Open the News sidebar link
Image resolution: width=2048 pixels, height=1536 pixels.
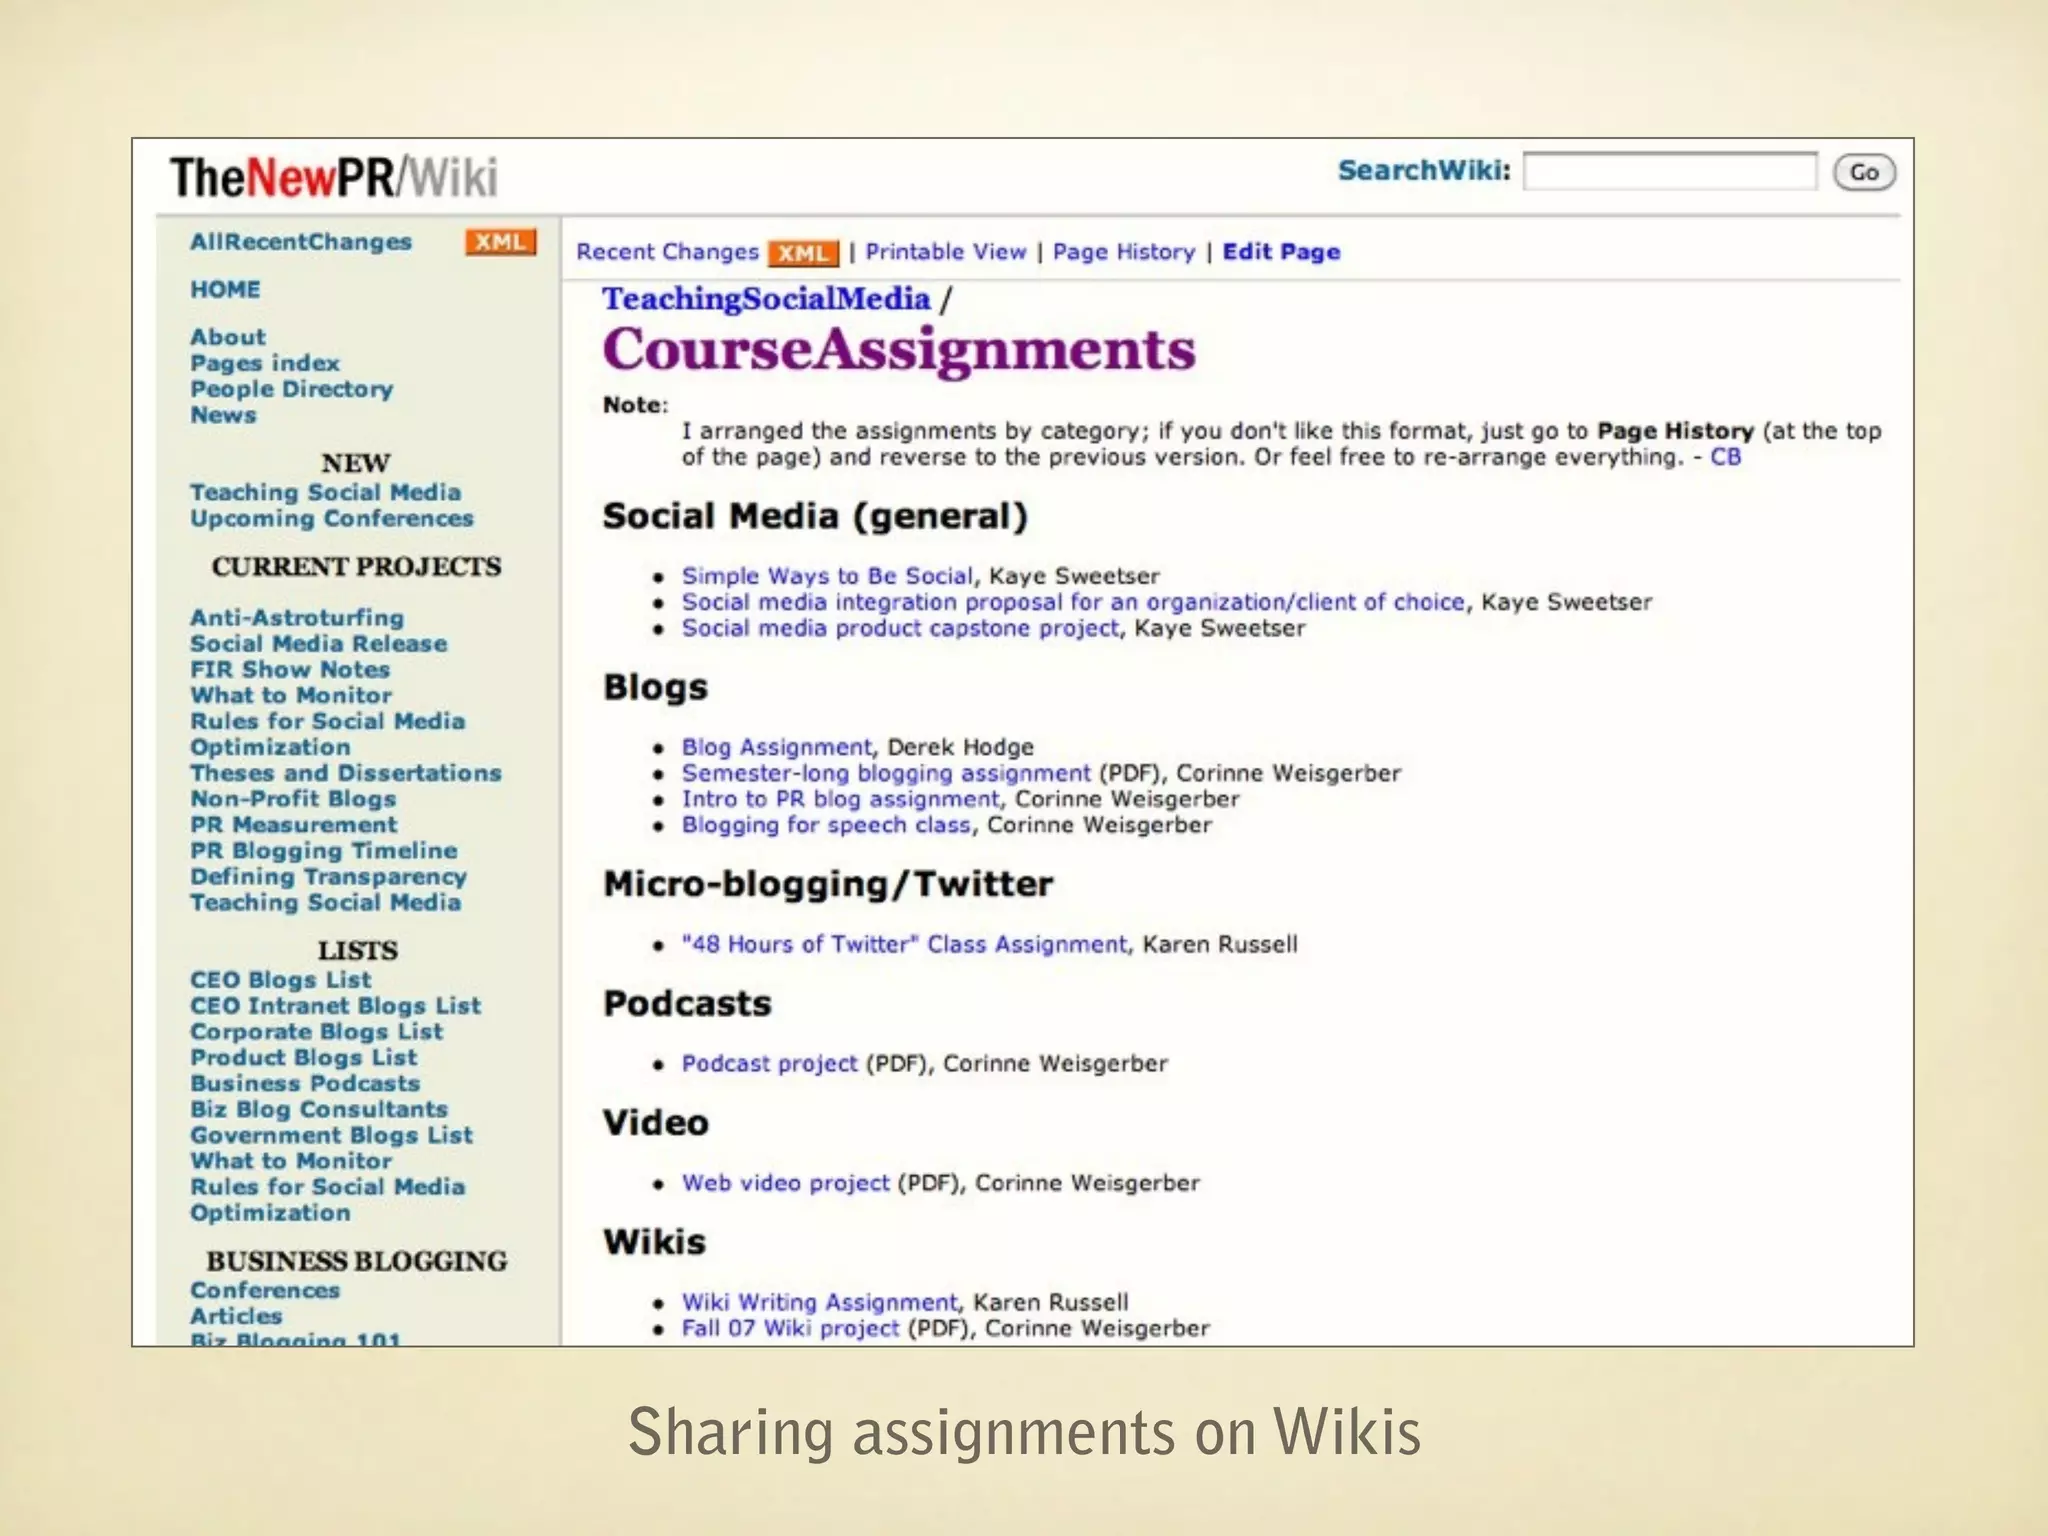click(x=223, y=415)
